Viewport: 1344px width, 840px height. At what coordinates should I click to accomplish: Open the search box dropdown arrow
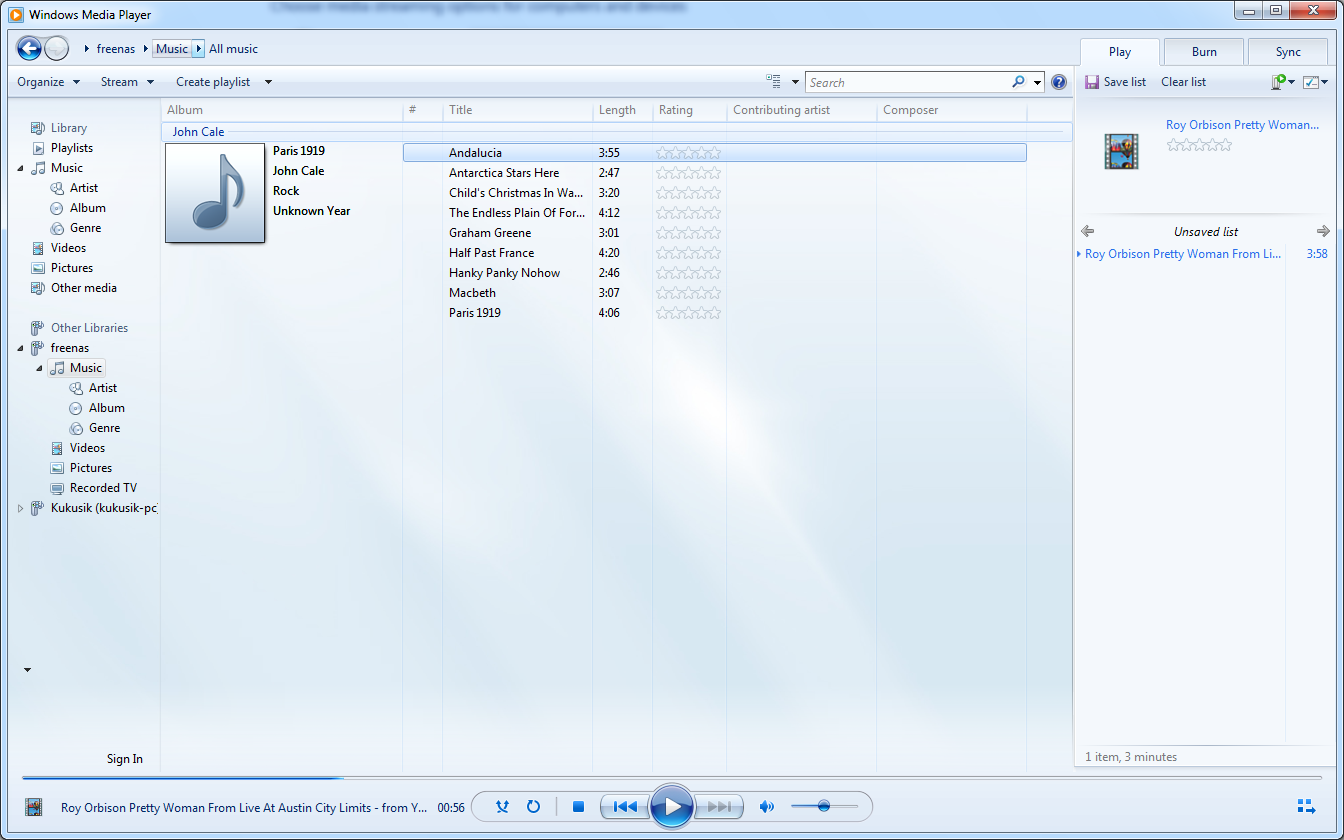click(1038, 82)
